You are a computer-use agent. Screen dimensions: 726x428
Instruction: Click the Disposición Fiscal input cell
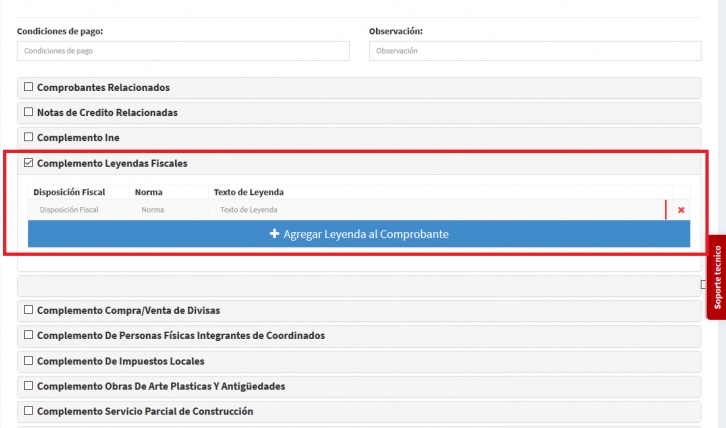click(x=78, y=210)
